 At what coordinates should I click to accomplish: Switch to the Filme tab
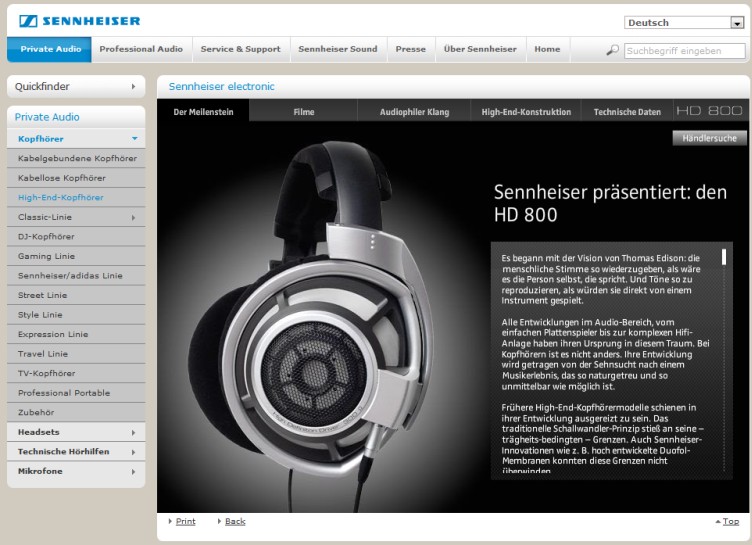point(304,112)
